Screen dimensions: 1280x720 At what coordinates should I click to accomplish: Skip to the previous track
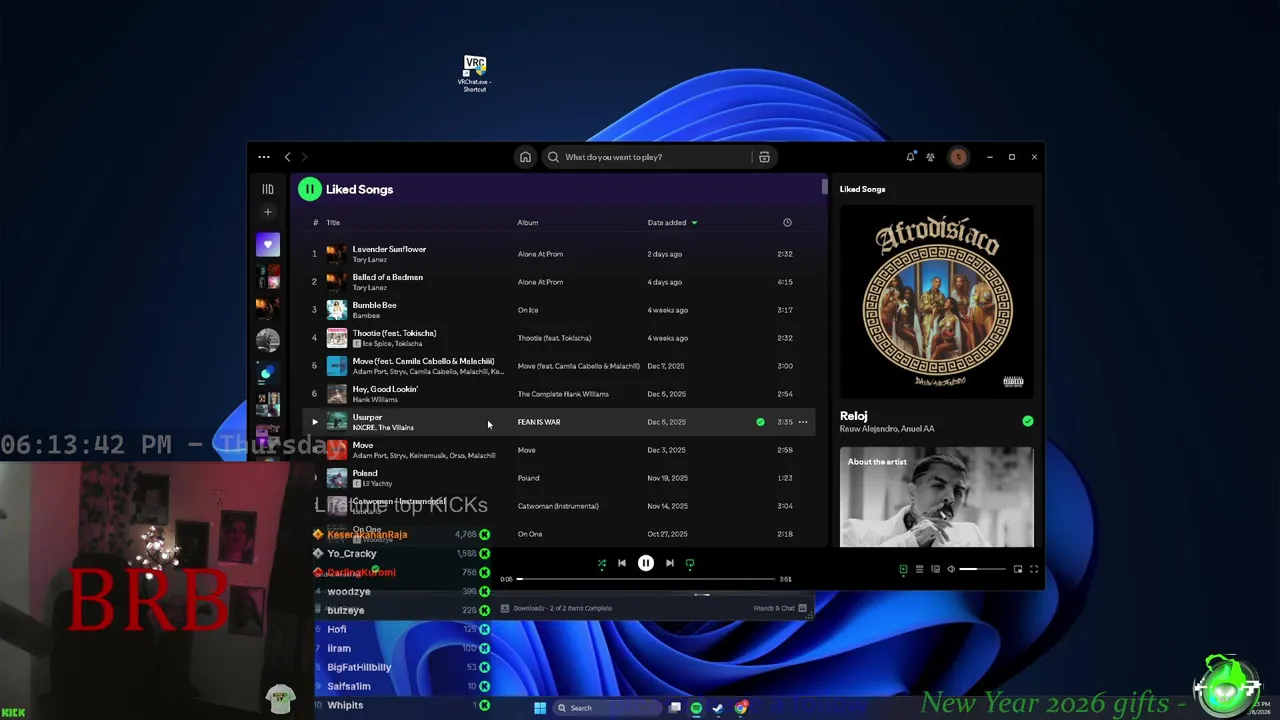click(622, 564)
